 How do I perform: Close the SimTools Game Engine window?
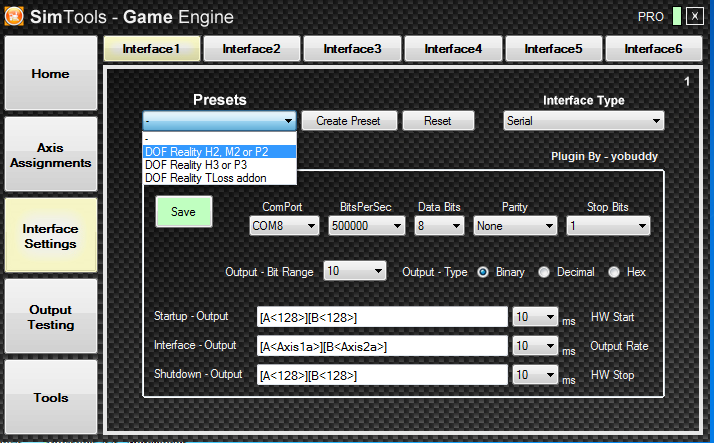695,17
